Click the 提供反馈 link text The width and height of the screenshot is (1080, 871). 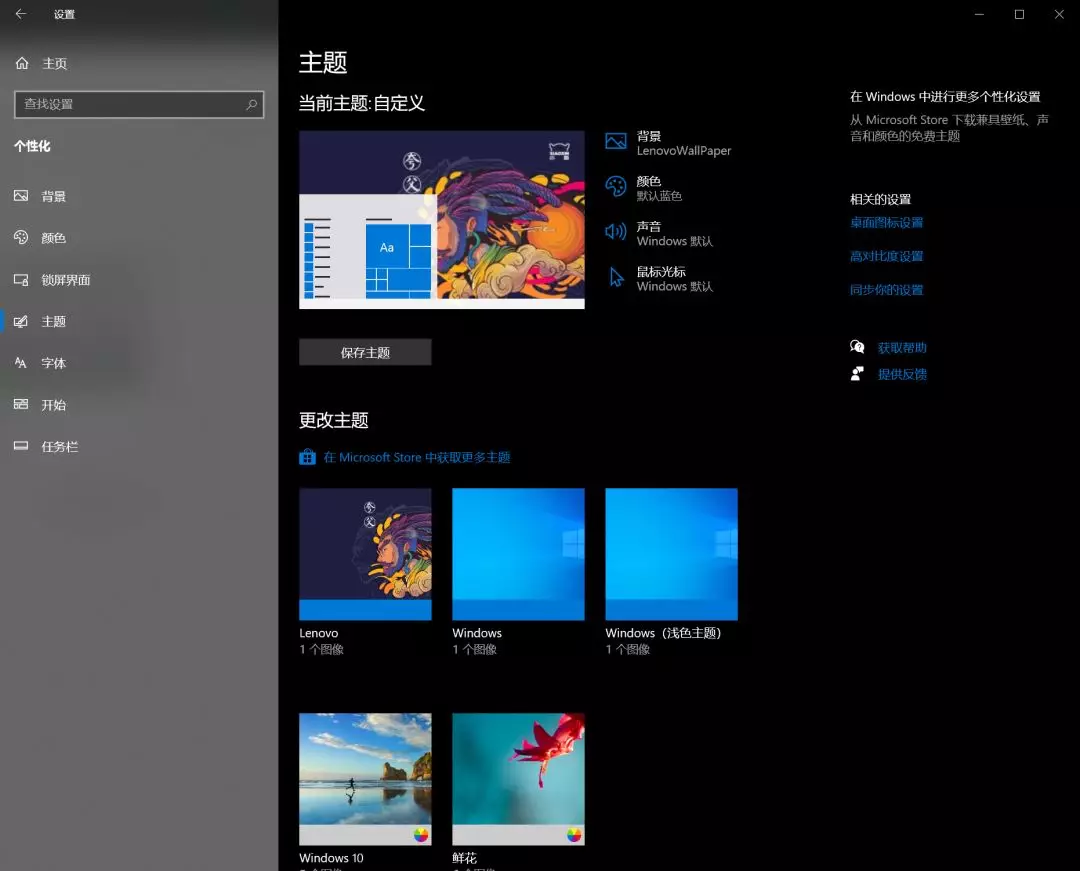click(x=902, y=375)
